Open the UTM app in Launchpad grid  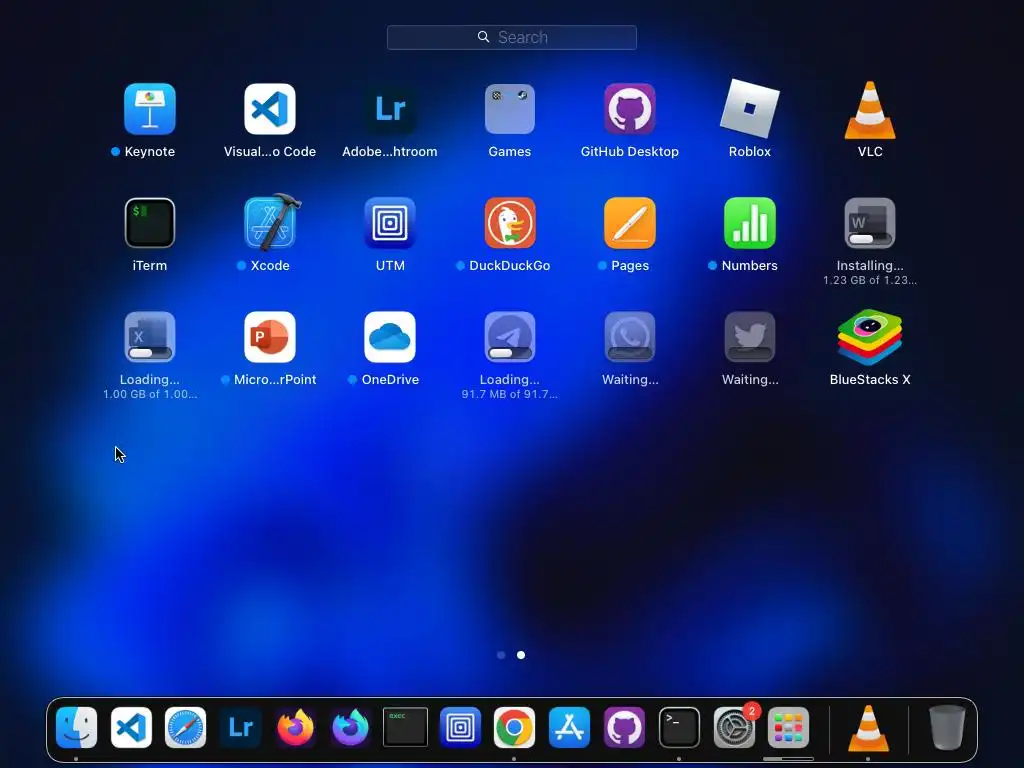click(390, 223)
